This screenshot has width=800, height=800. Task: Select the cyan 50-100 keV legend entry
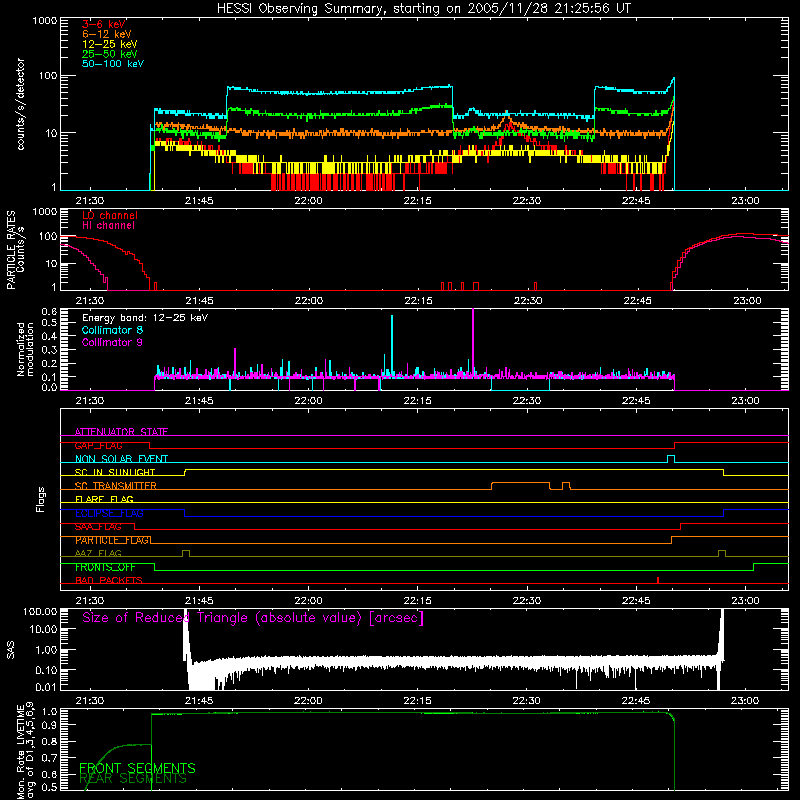pyautogui.click(x=113, y=64)
